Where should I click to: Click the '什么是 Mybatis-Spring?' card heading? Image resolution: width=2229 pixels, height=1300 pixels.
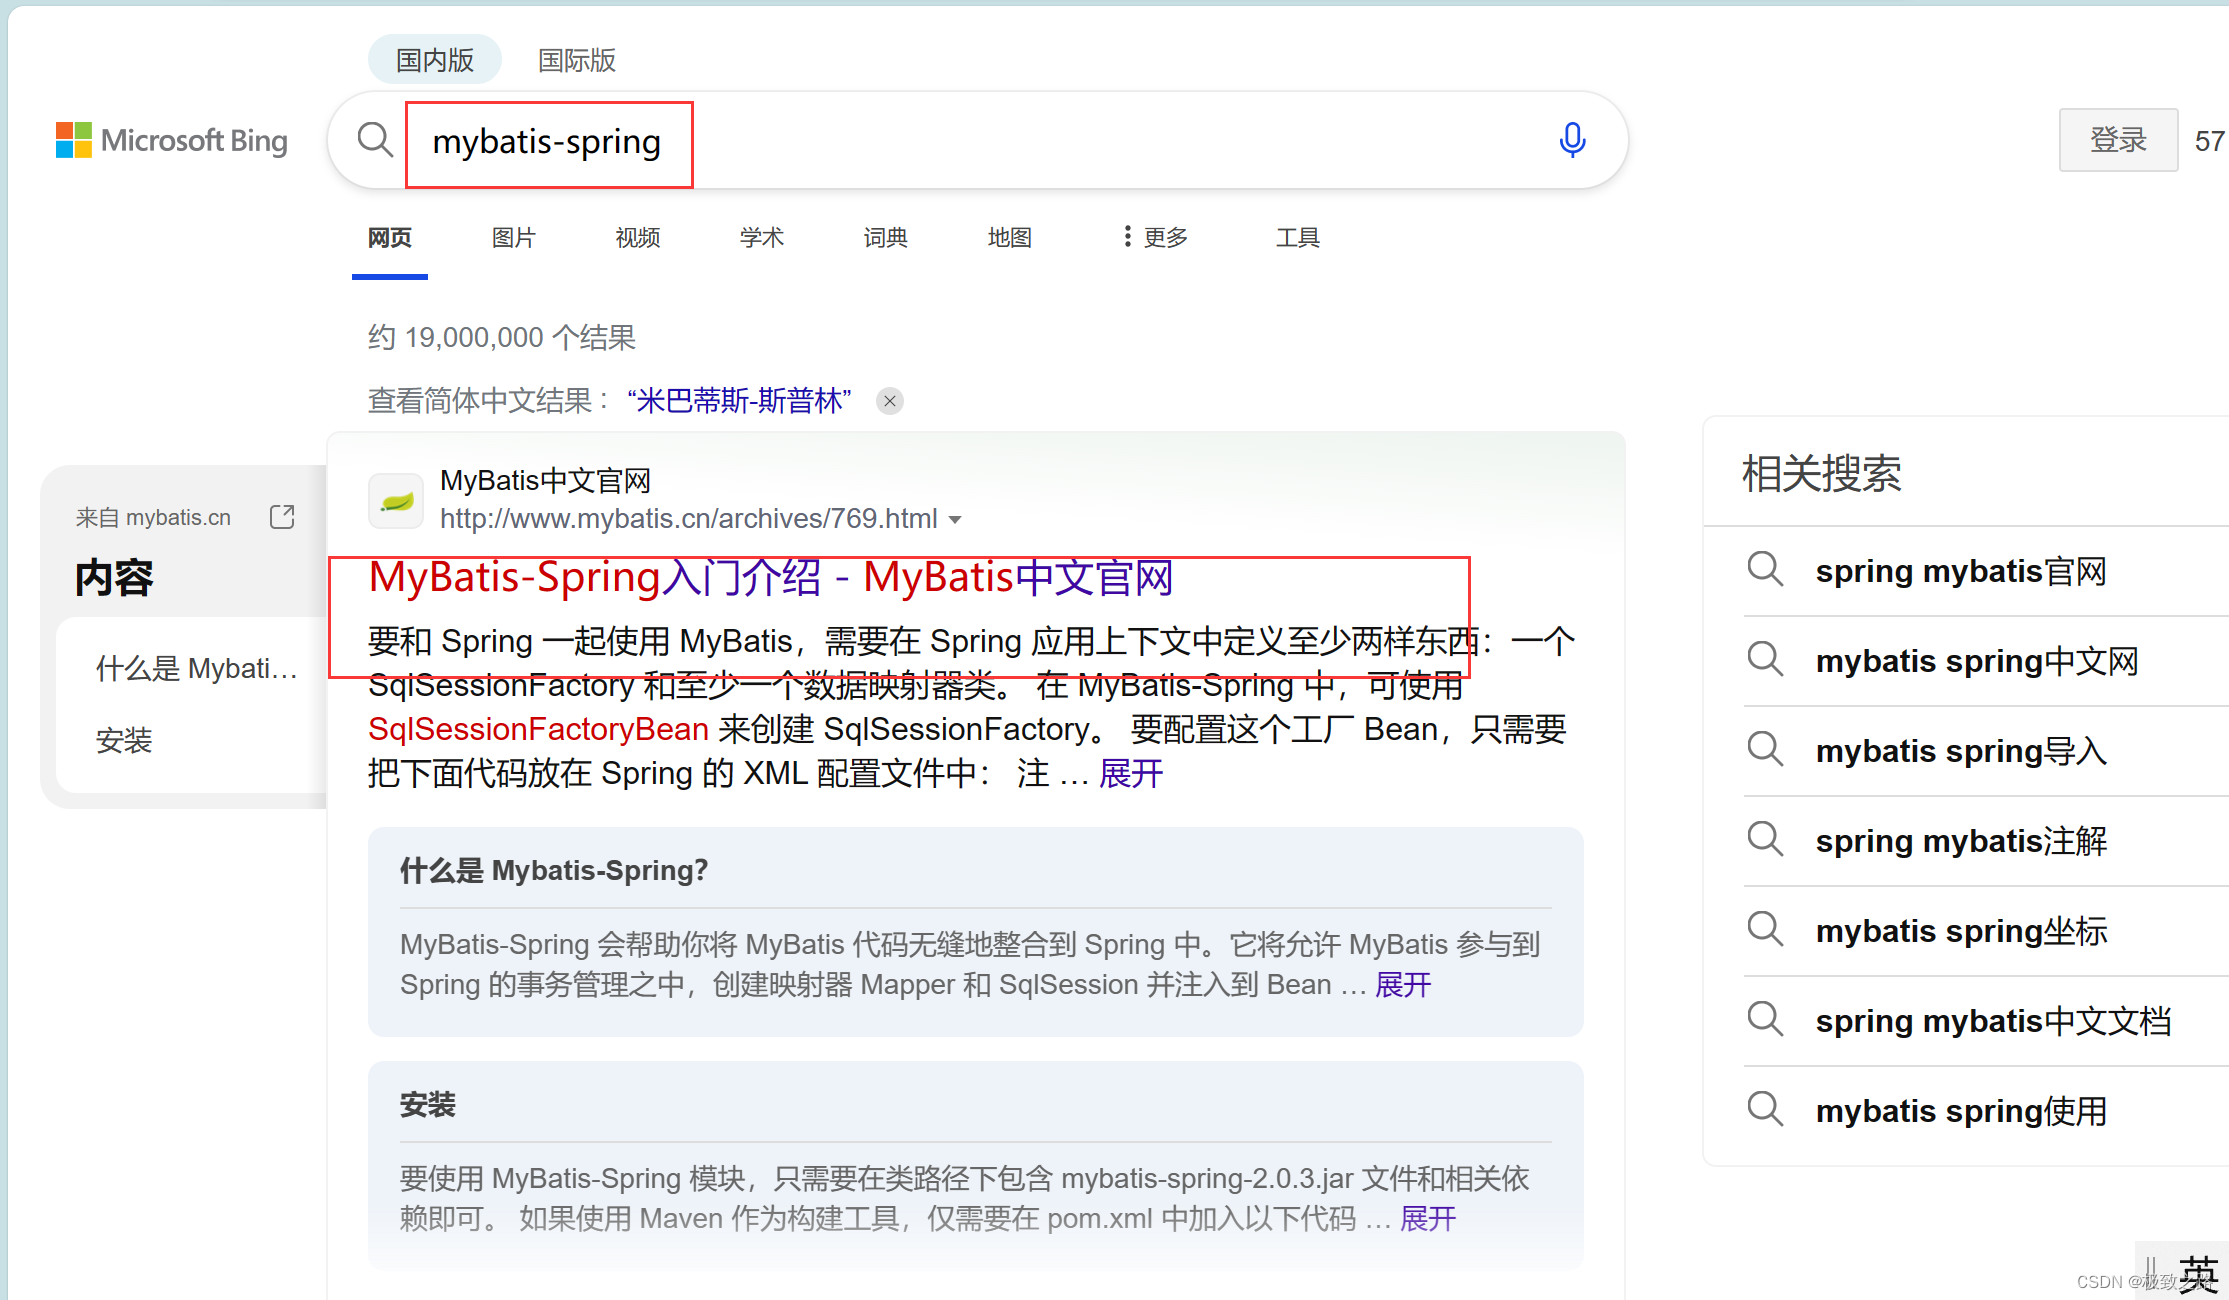pyautogui.click(x=554, y=870)
